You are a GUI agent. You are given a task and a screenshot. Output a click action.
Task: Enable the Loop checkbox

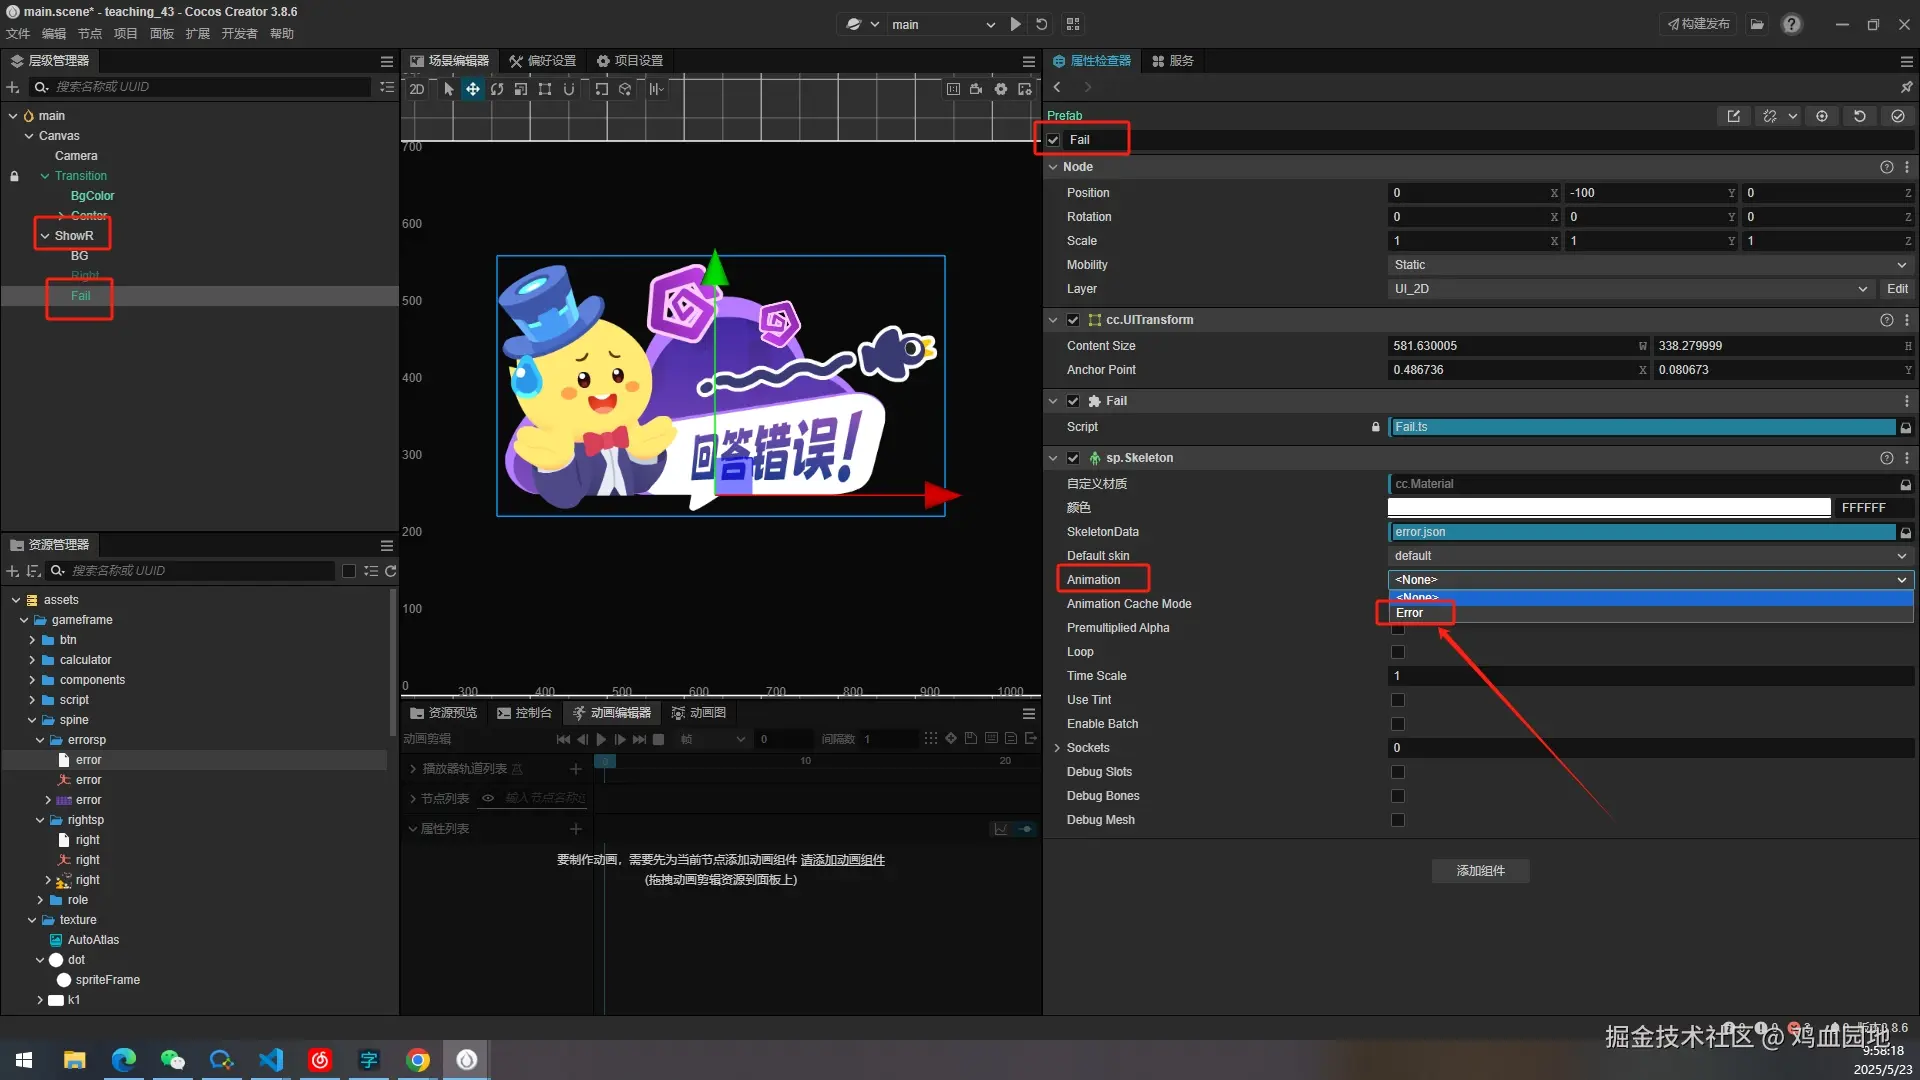(x=1398, y=652)
